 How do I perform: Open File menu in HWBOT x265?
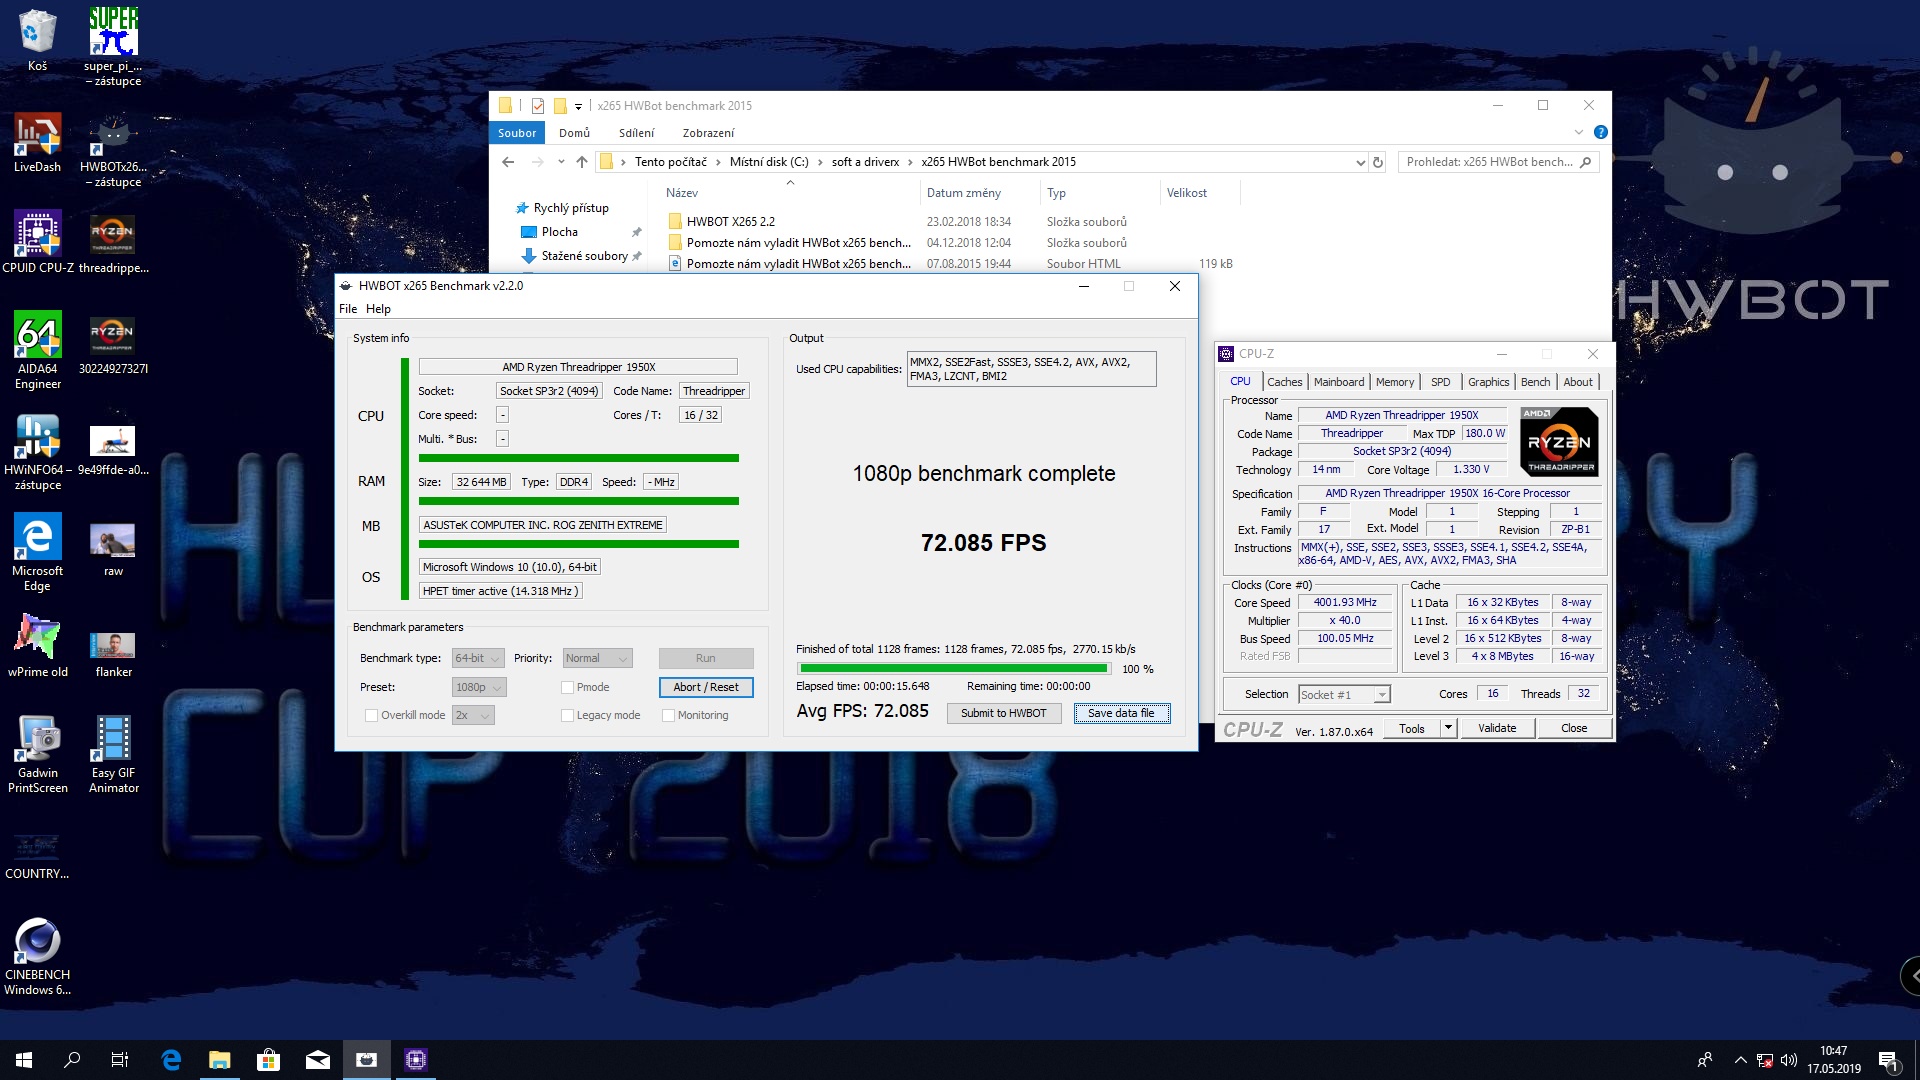coord(348,309)
